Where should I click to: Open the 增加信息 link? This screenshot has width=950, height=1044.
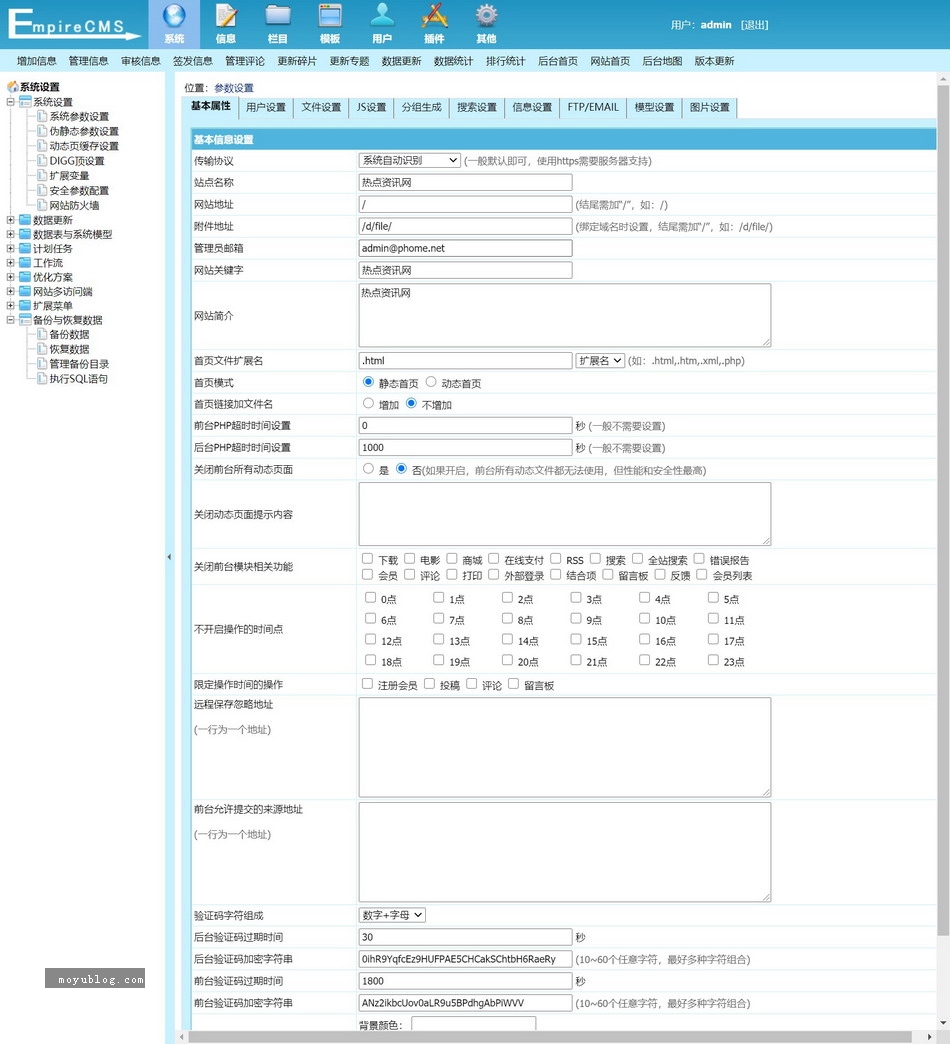(x=37, y=61)
